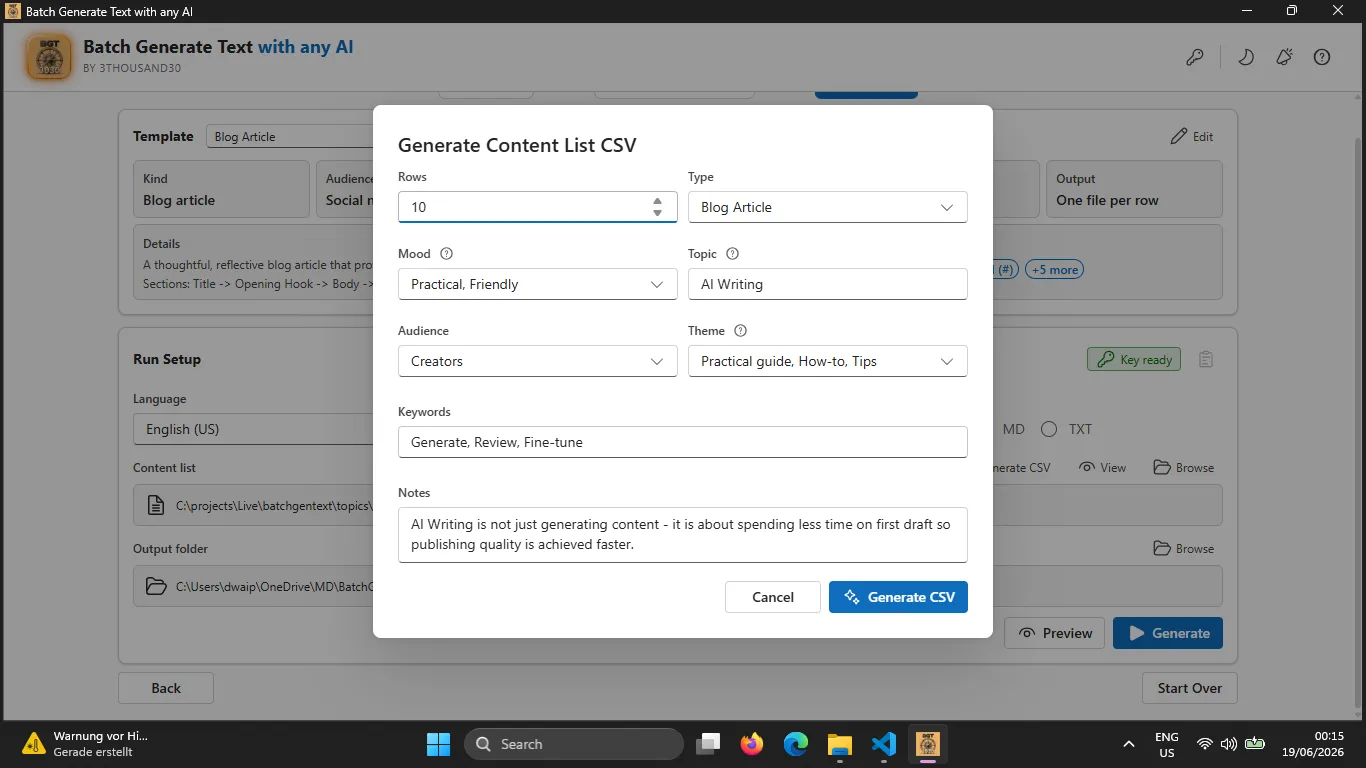The width and height of the screenshot is (1366, 768).
Task: Show hidden system tray icons
Action: (1129, 744)
